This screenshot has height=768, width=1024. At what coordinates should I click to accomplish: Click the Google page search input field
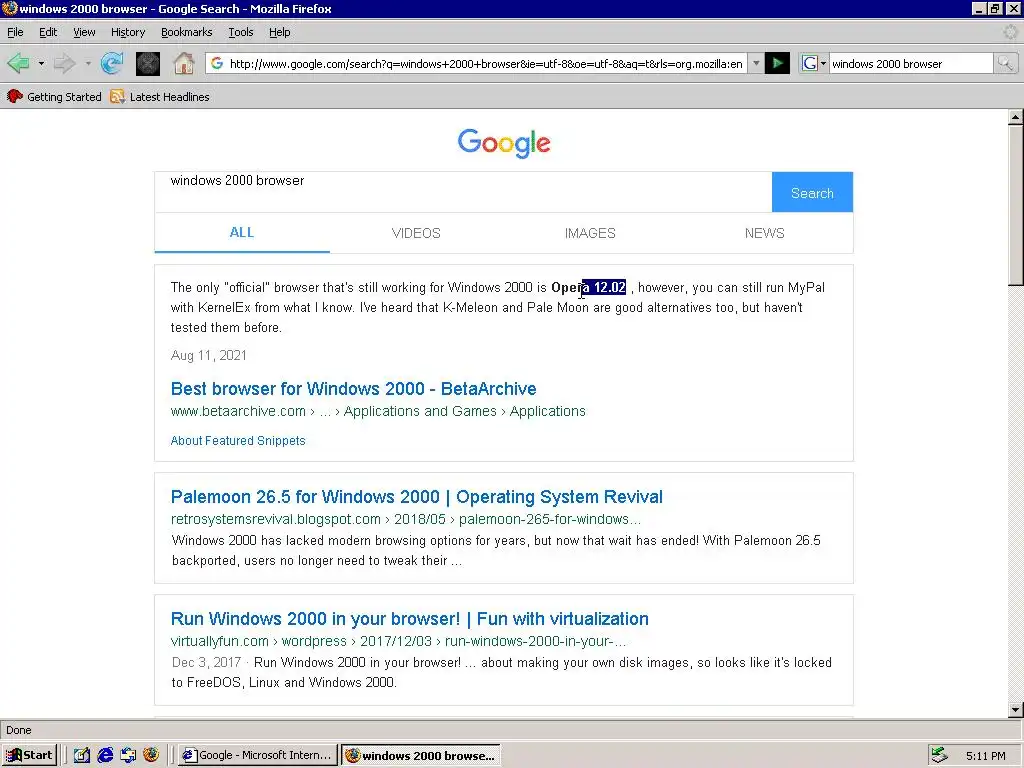463,192
